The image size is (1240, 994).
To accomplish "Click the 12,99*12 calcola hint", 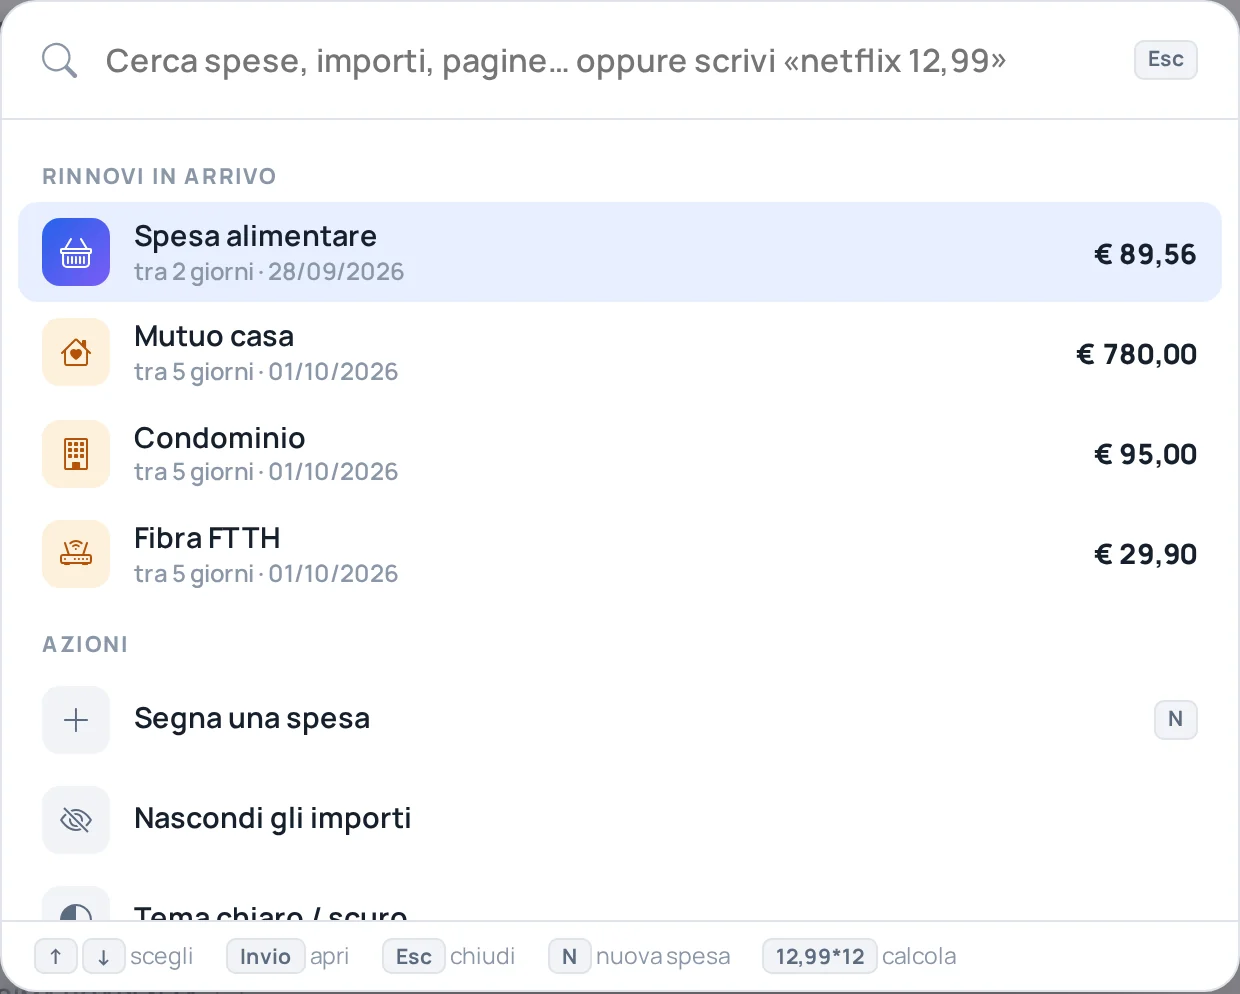I will tap(820, 957).
